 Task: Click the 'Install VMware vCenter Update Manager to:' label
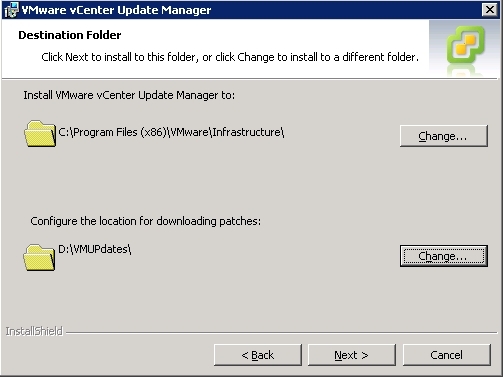(129, 95)
